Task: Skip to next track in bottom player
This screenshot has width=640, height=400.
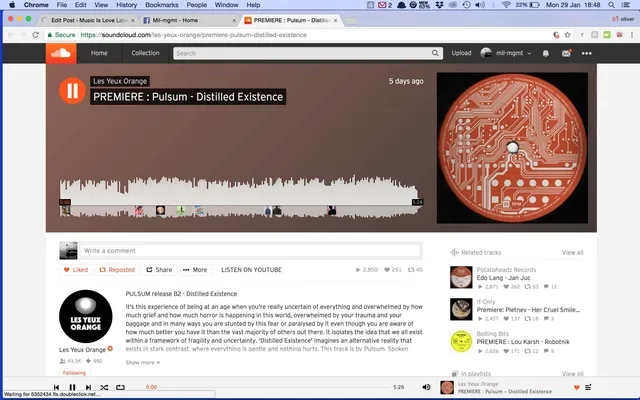Action: coord(88,387)
